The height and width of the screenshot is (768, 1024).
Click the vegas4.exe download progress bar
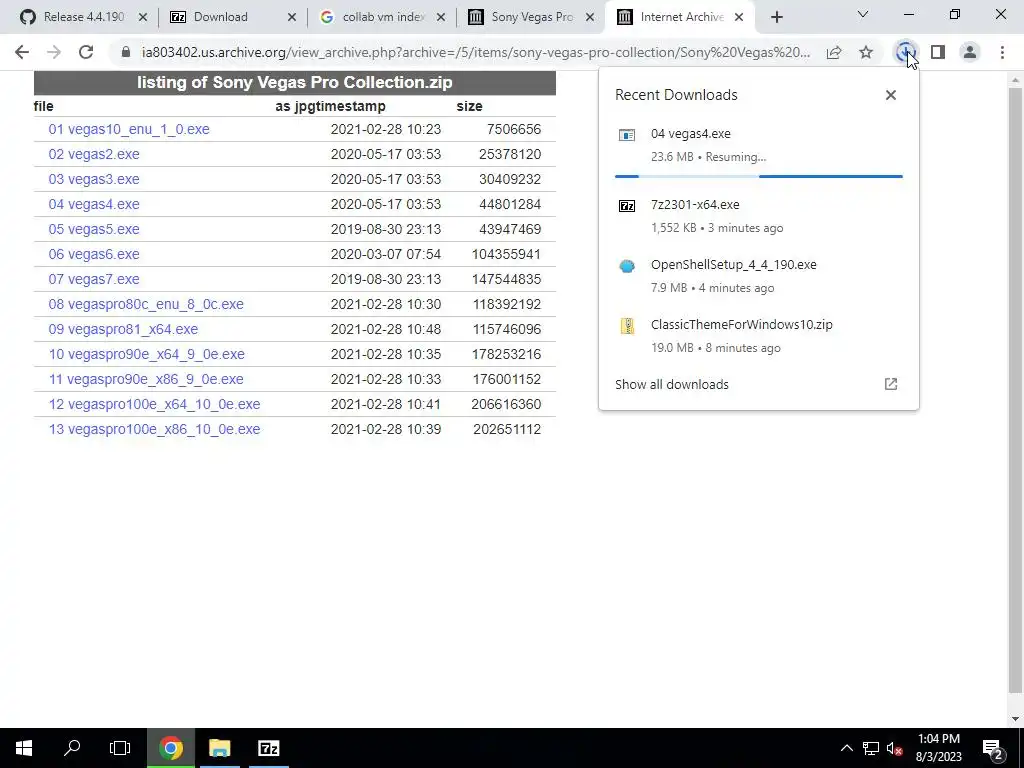(x=758, y=176)
